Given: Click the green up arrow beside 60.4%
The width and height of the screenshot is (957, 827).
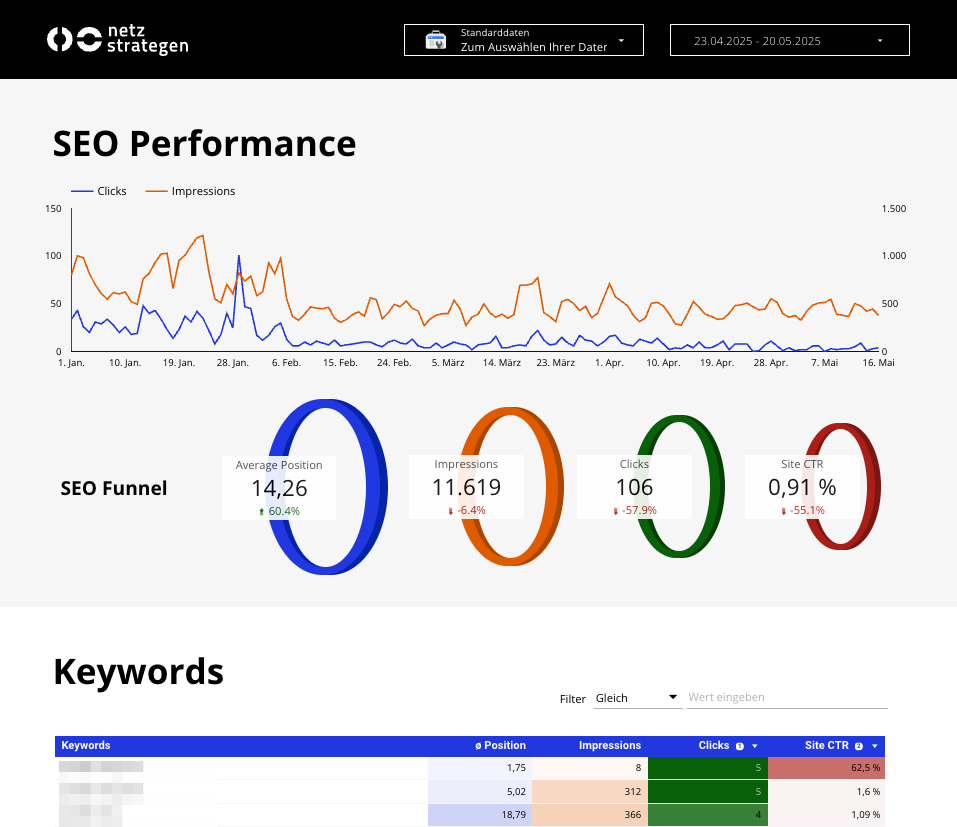Looking at the screenshot, I should tap(263, 511).
